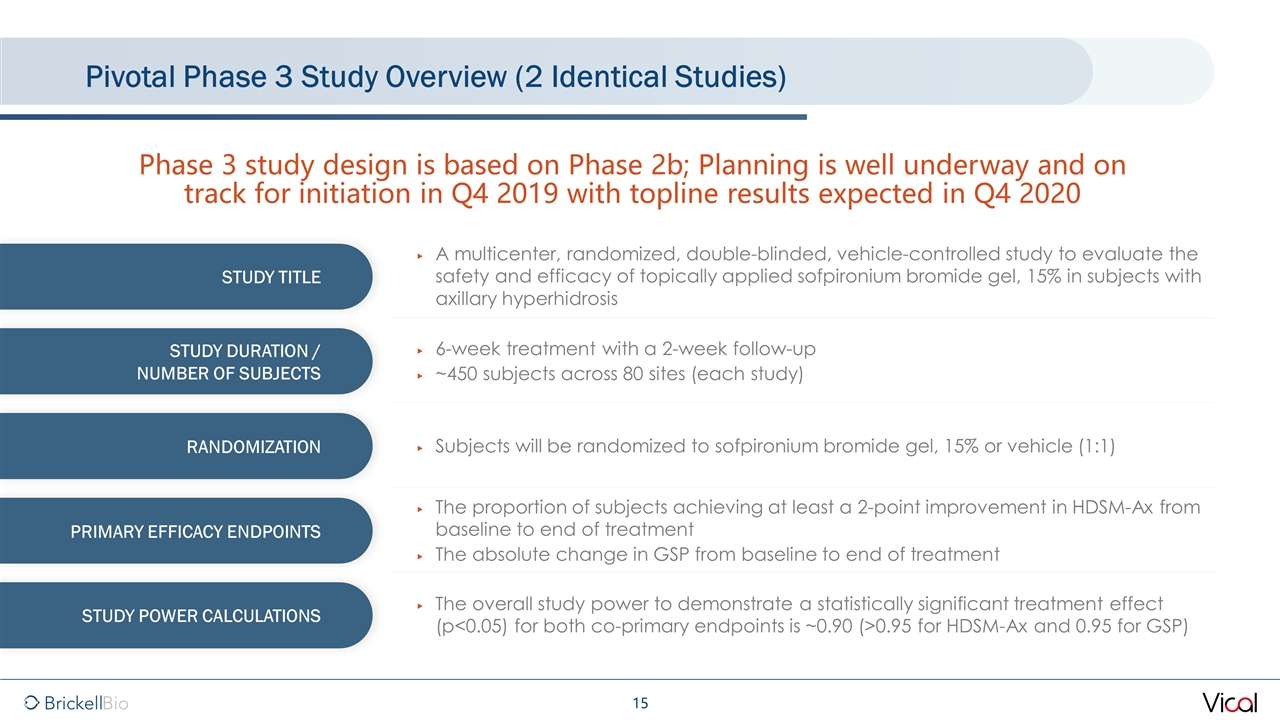1280x720 pixels.
Task: Select the RANDOMIZATION label
Action: (x=253, y=447)
